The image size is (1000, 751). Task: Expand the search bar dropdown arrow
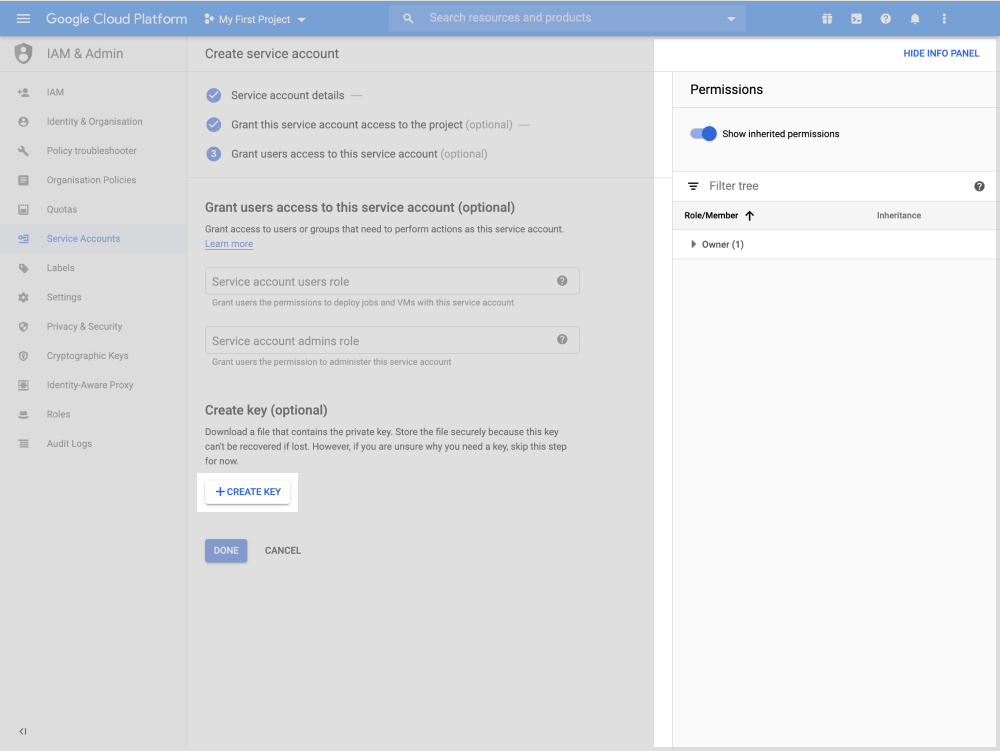pyautogui.click(x=731, y=19)
